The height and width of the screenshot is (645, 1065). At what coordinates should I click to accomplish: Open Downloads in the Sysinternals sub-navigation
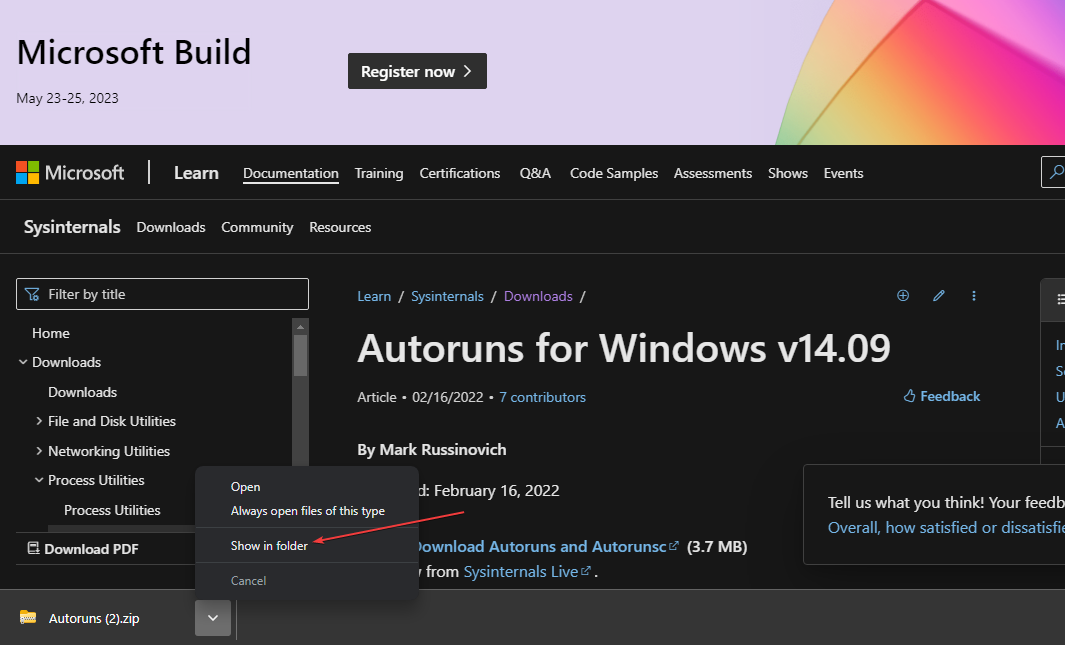[x=171, y=227]
